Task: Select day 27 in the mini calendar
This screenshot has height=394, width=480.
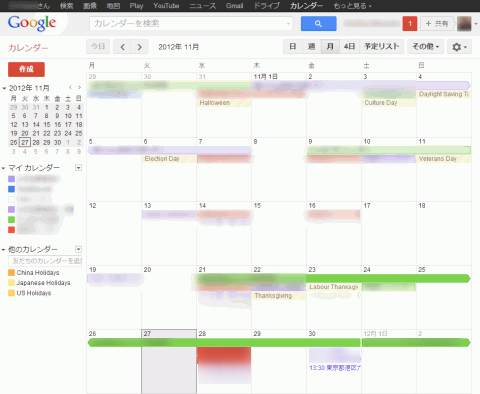Action: [x=25, y=142]
